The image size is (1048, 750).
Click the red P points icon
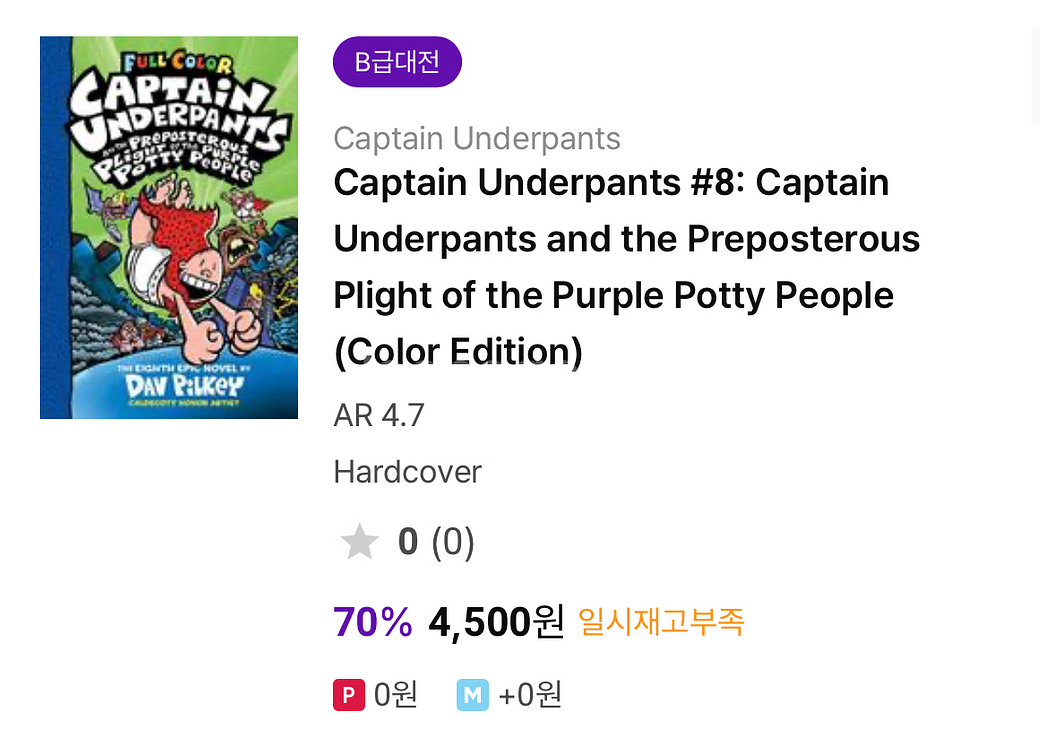pyautogui.click(x=348, y=694)
